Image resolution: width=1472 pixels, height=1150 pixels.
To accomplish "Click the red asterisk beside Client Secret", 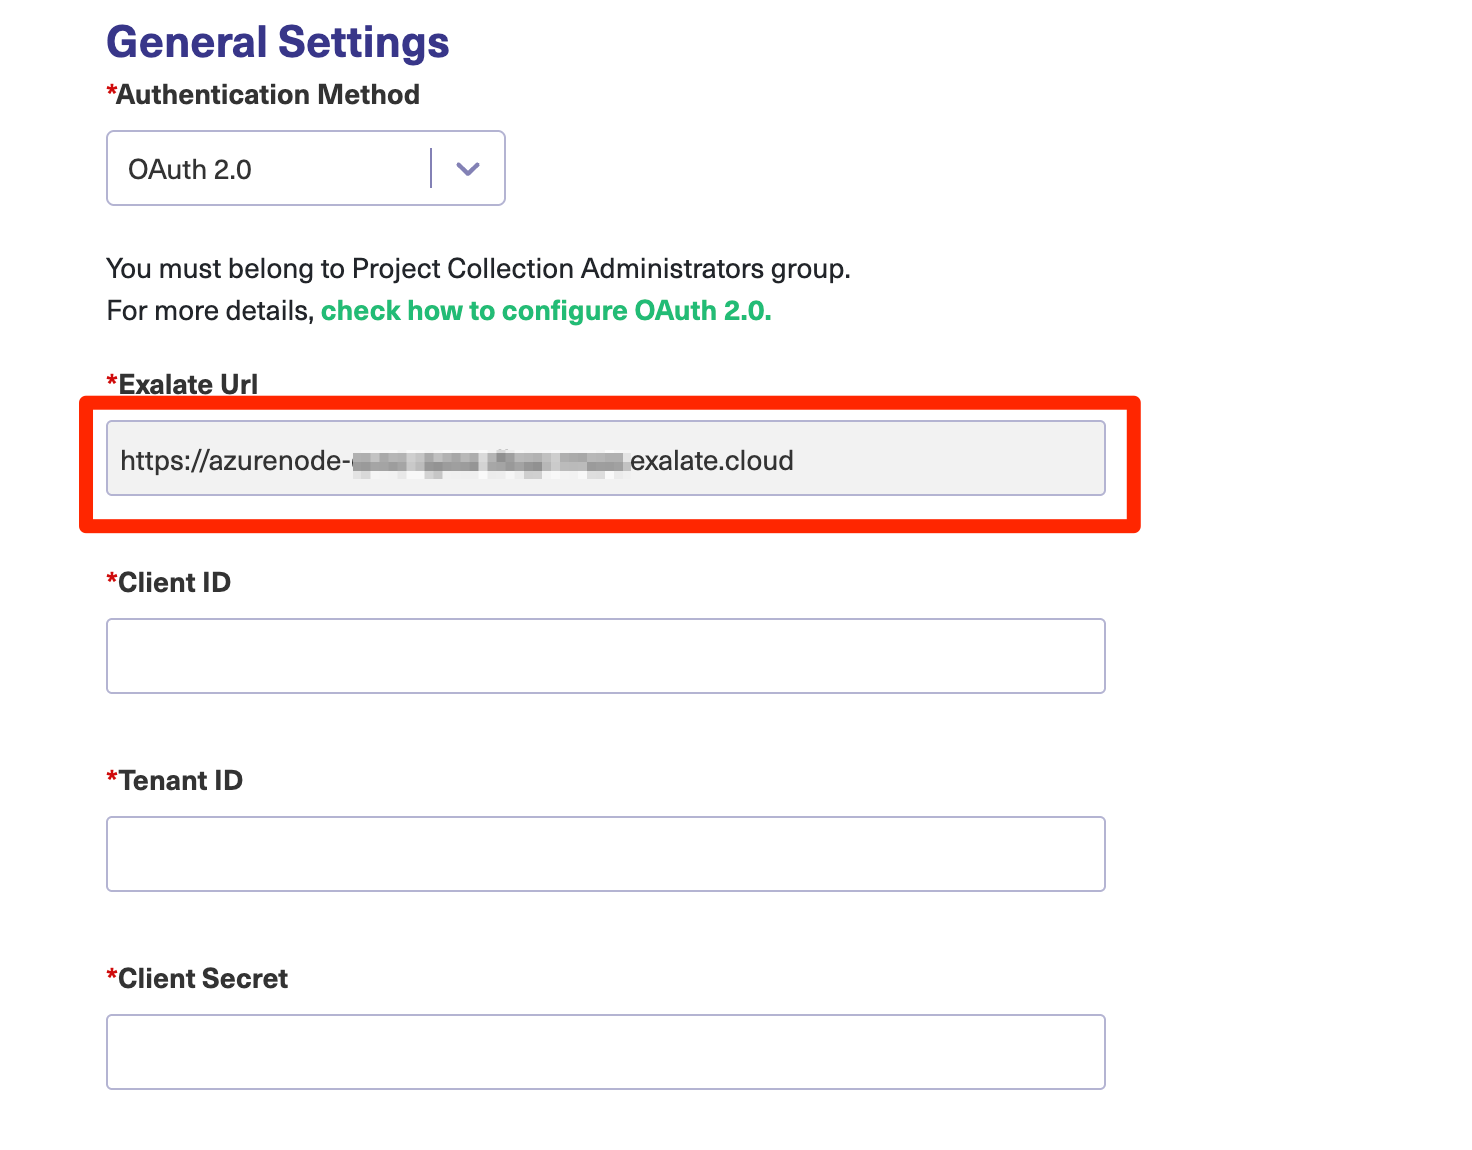I will tap(112, 974).
